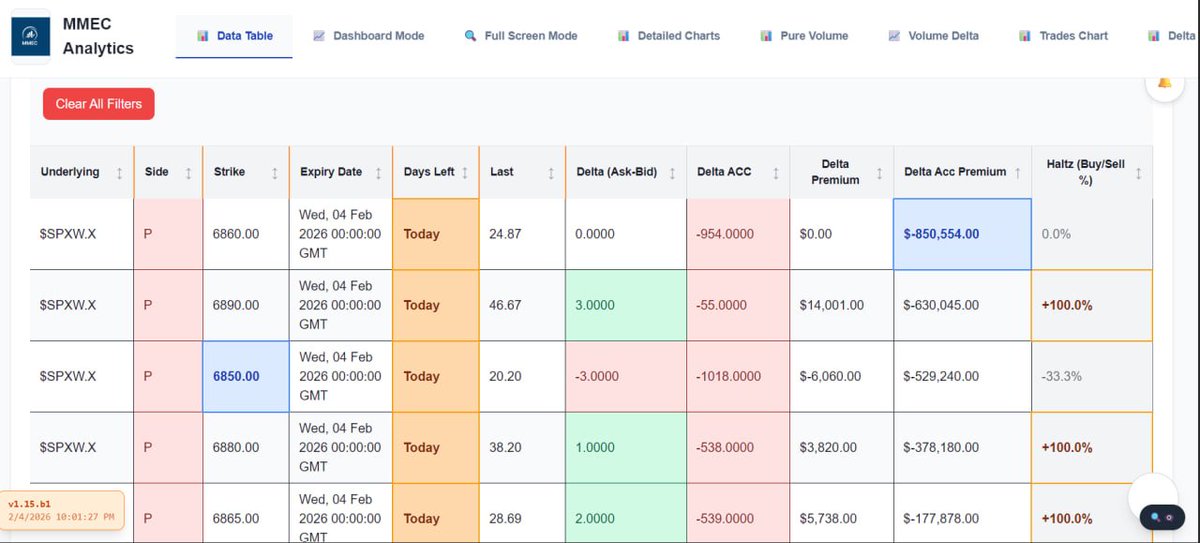Image resolution: width=1200 pixels, height=543 pixels.
Task: Select the $-850,554.00 premium cell
Action: click(962, 234)
